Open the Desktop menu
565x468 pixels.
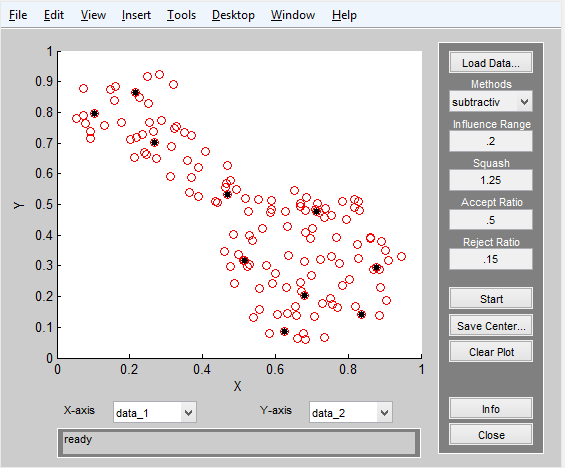(233, 15)
